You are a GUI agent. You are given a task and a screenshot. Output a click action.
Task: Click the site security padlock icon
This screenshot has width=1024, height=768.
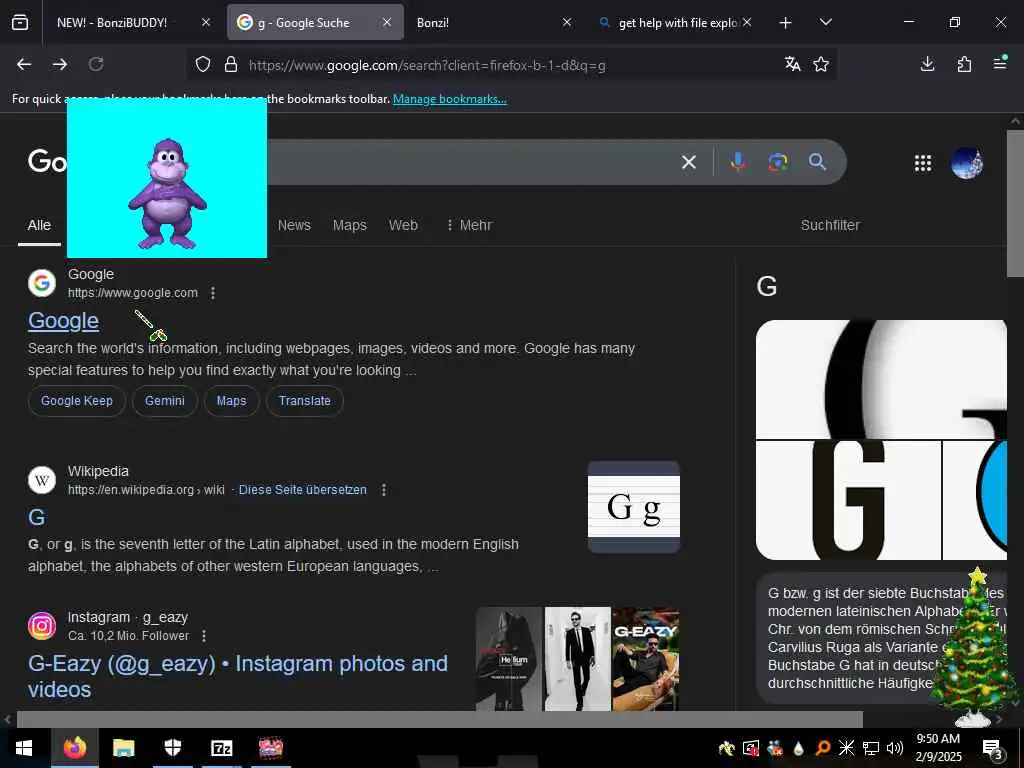click(x=231, y=65)
